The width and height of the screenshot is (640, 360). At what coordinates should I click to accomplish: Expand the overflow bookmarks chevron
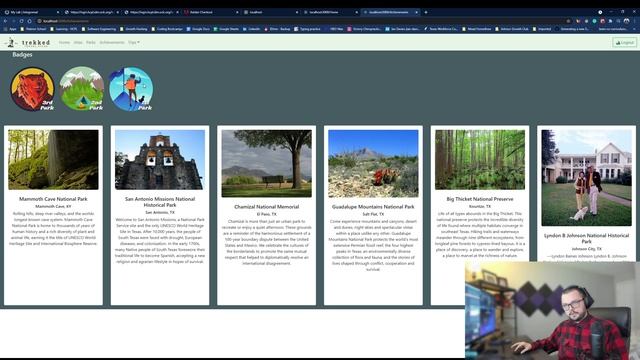pyautogui.click(x=635, y=29)
